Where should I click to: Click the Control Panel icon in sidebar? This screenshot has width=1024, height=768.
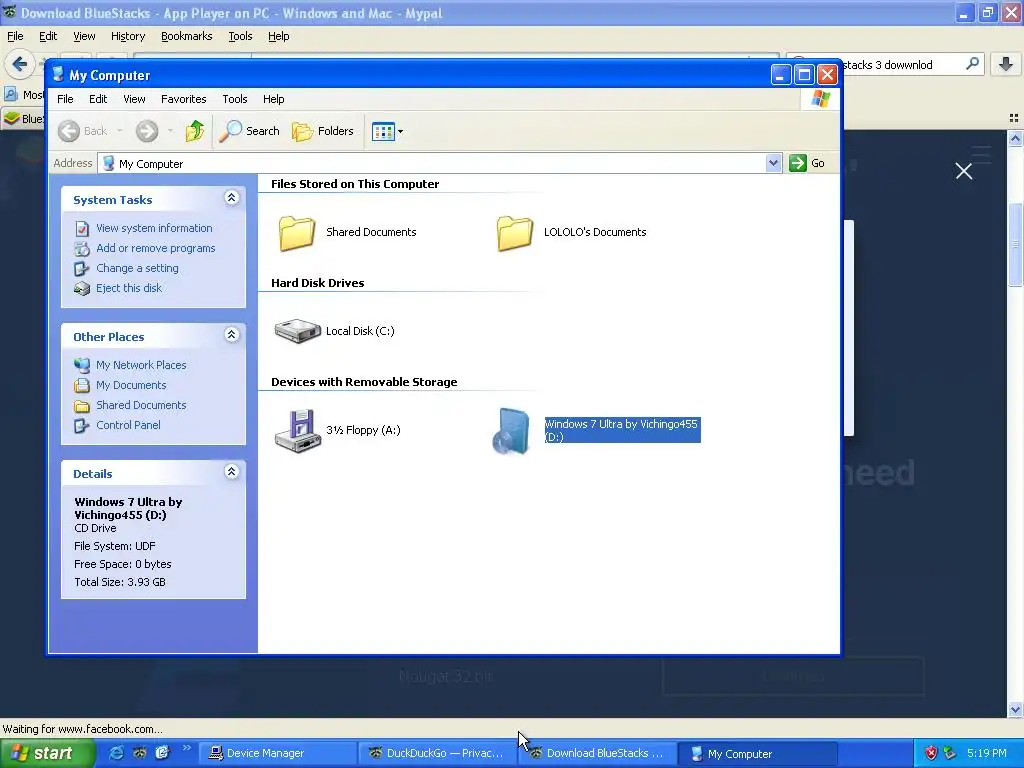coord(82,426)
